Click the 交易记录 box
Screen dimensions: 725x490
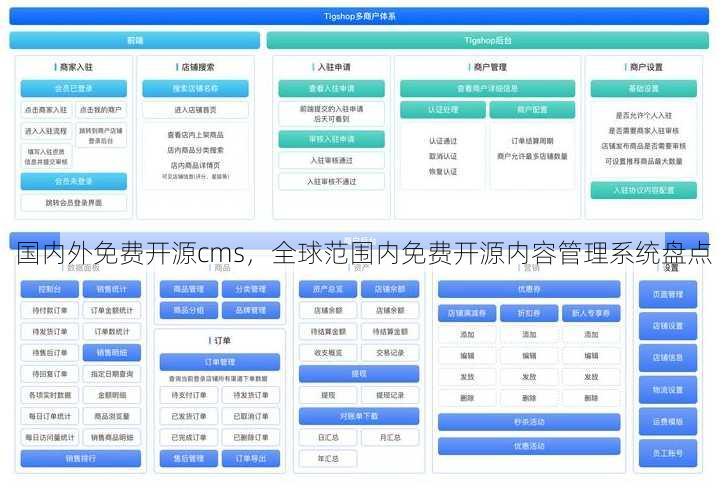pos(390,353)
